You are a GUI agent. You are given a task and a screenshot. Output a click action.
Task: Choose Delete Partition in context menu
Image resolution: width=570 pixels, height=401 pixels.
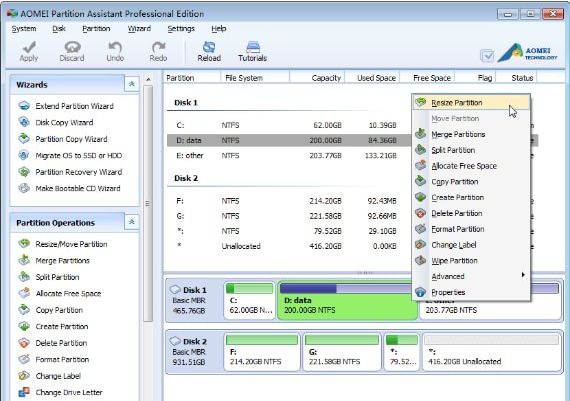coord(471,213)
